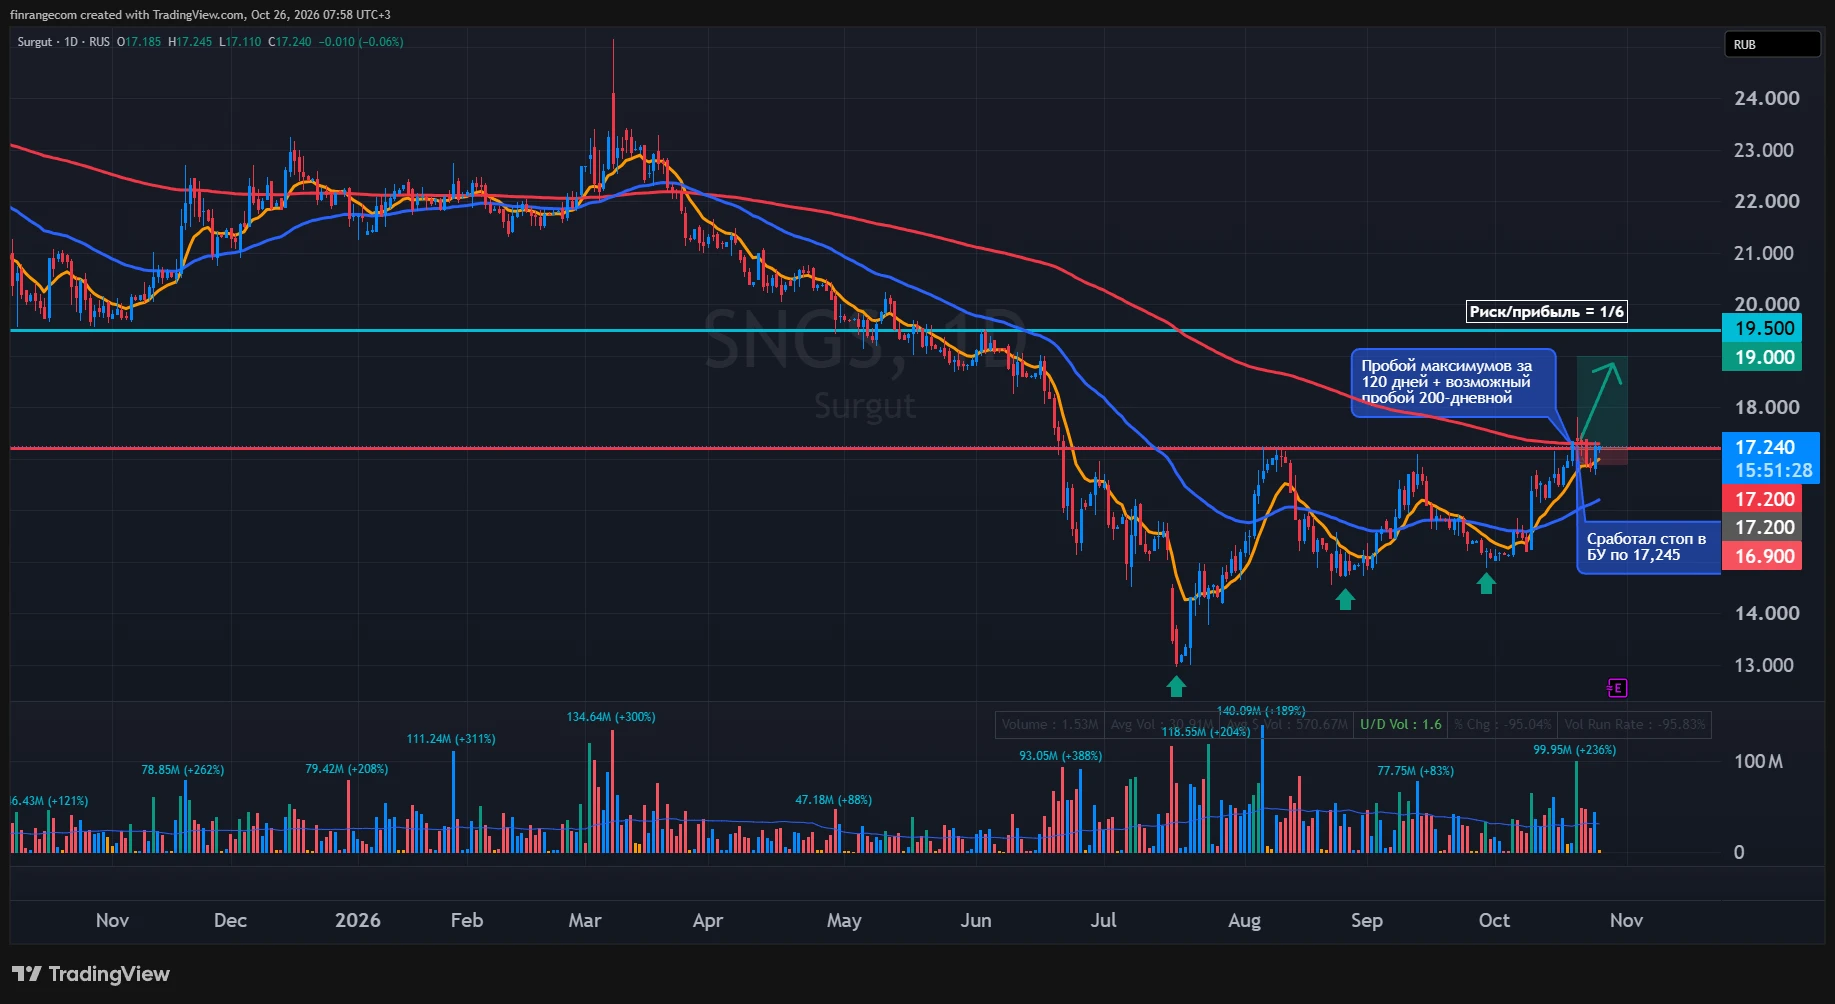Click 2026 on the time axis
The height and width of the screenshot is (1004, 1835).
click(358, 920)
